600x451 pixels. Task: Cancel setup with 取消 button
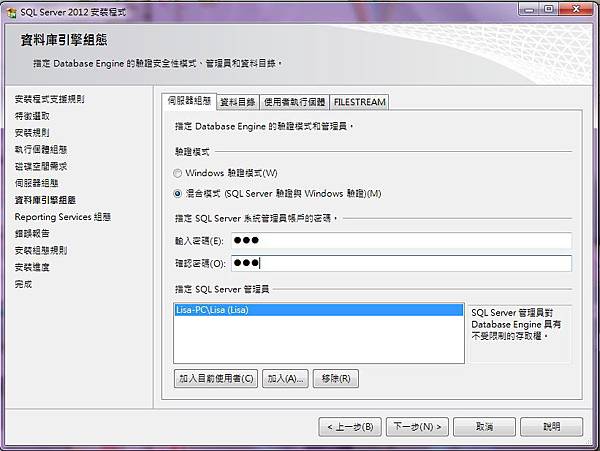click(x=484, y=427)
